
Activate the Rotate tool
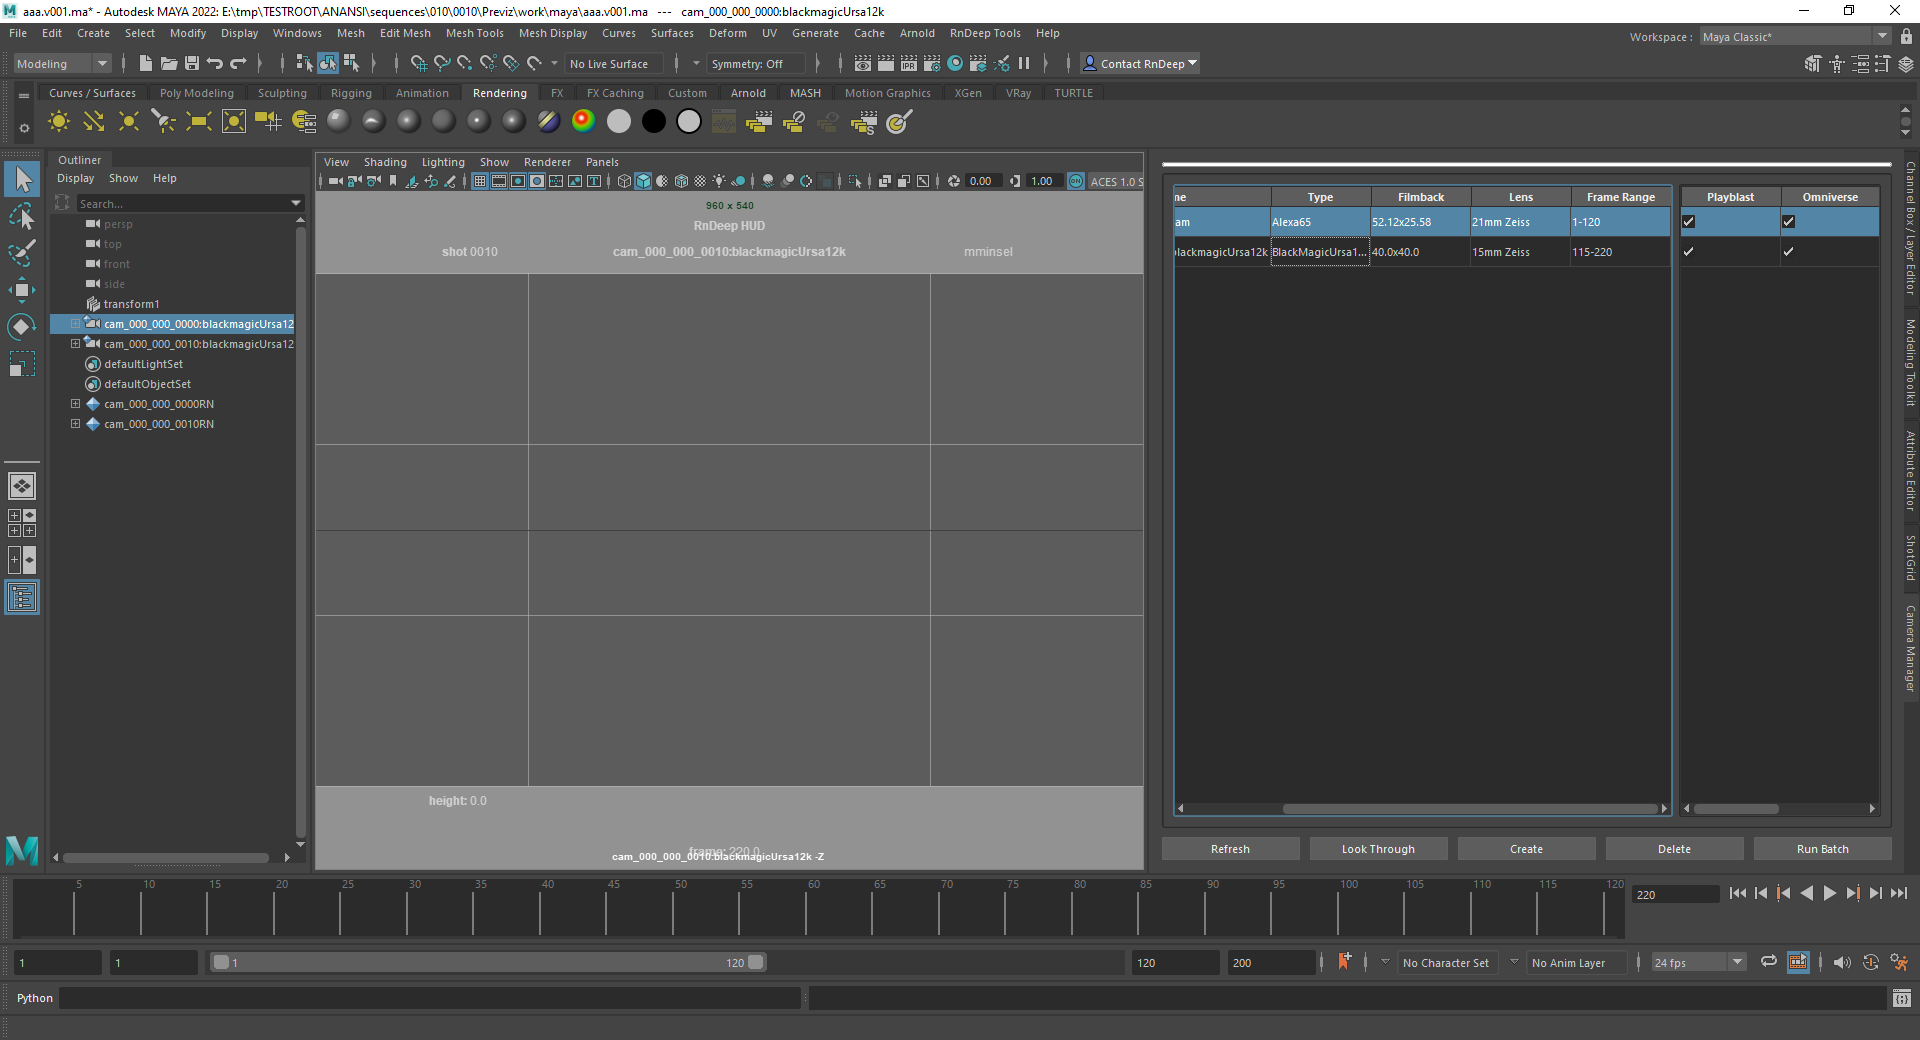pyautogui.click(x=22, y=327)
